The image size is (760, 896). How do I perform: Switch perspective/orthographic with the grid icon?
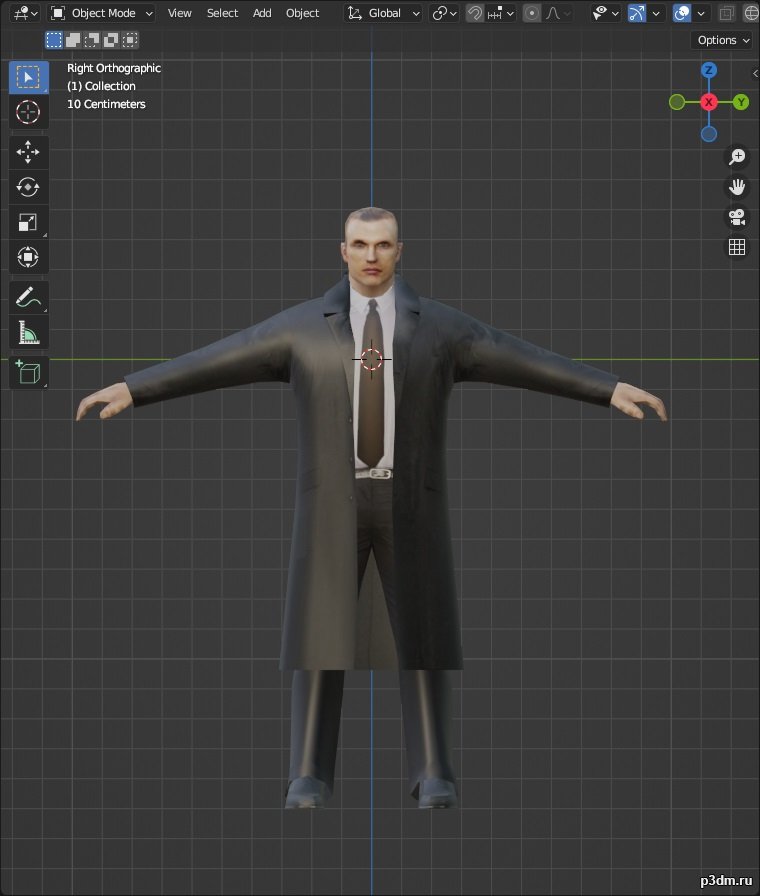tap(737, 247)
